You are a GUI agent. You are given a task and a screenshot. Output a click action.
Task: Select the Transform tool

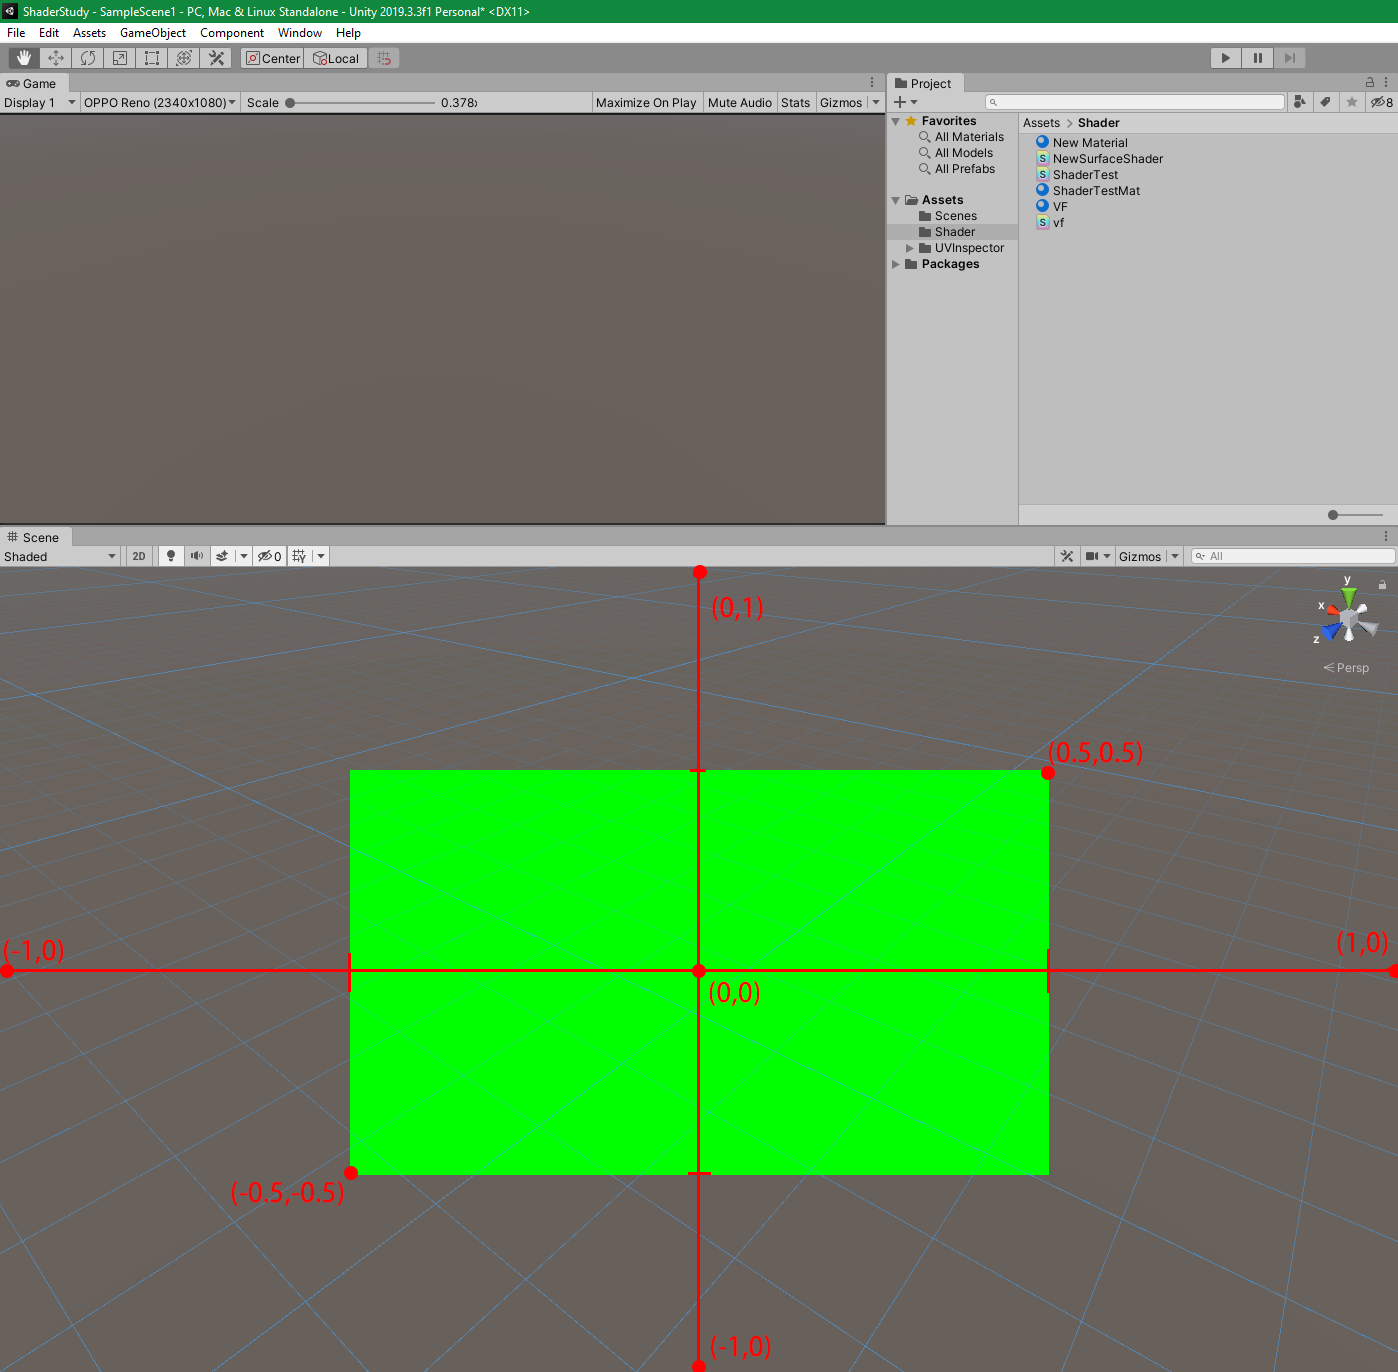(x=184, y=58)
